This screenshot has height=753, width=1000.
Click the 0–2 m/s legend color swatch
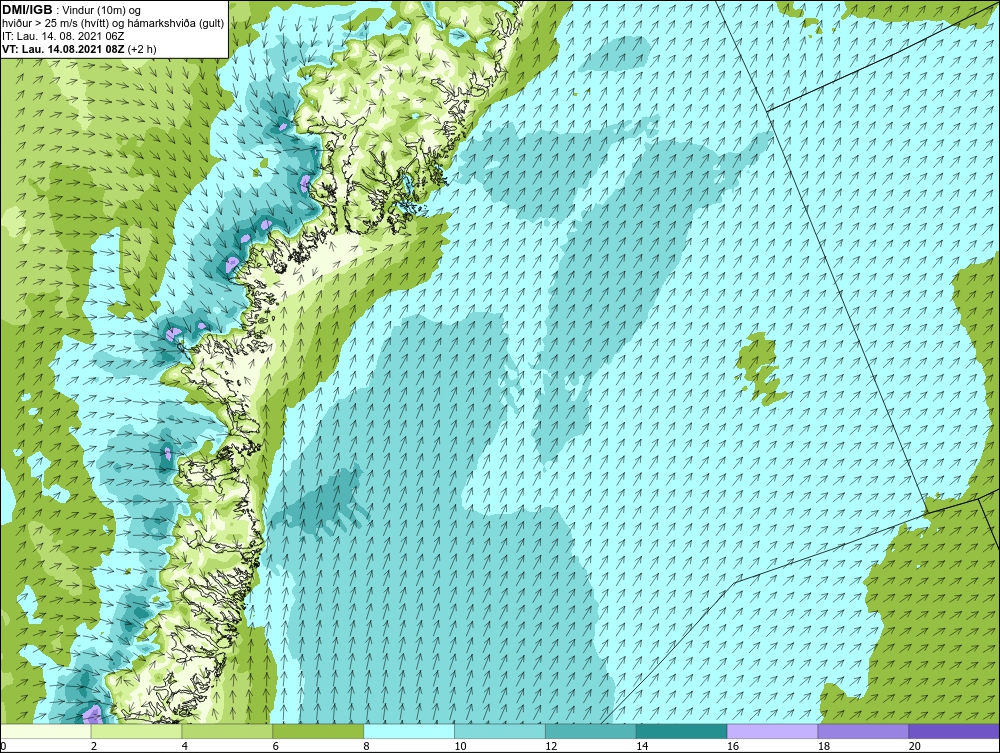46,731
